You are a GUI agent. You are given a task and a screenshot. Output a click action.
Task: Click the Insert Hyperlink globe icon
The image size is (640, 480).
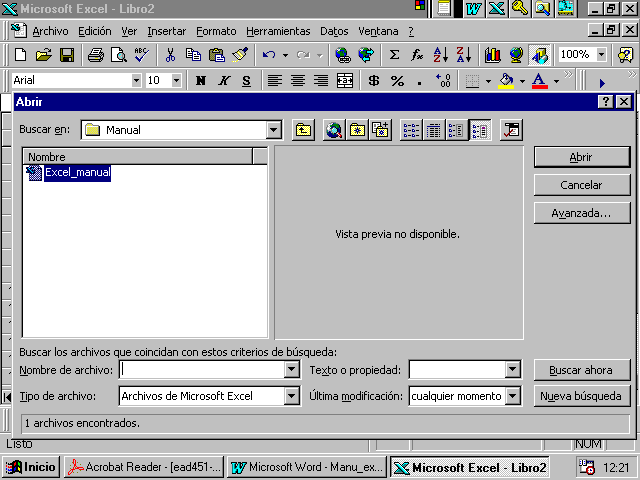(x=343, y=54)
